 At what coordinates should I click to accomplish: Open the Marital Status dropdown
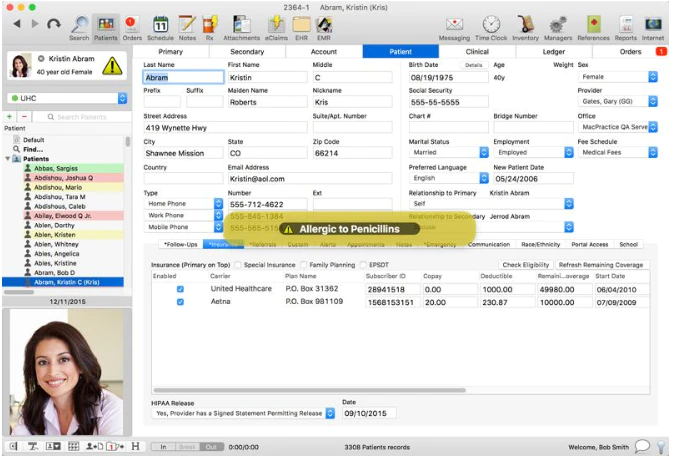pyautogui.click(x=449, y=152)
